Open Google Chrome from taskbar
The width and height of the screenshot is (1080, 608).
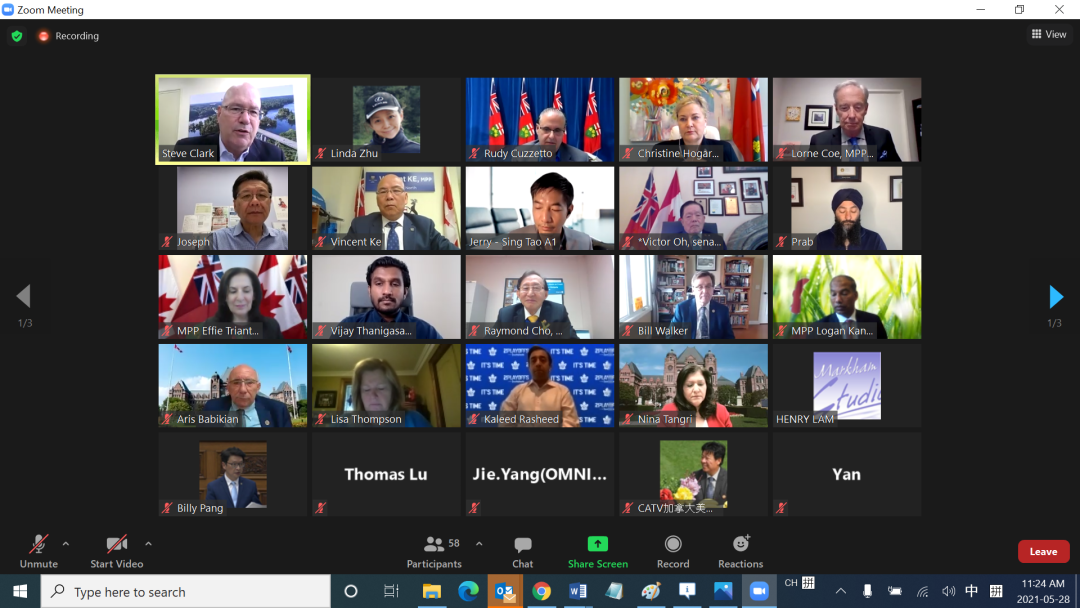pyautogui.click(x=541, y=591)
